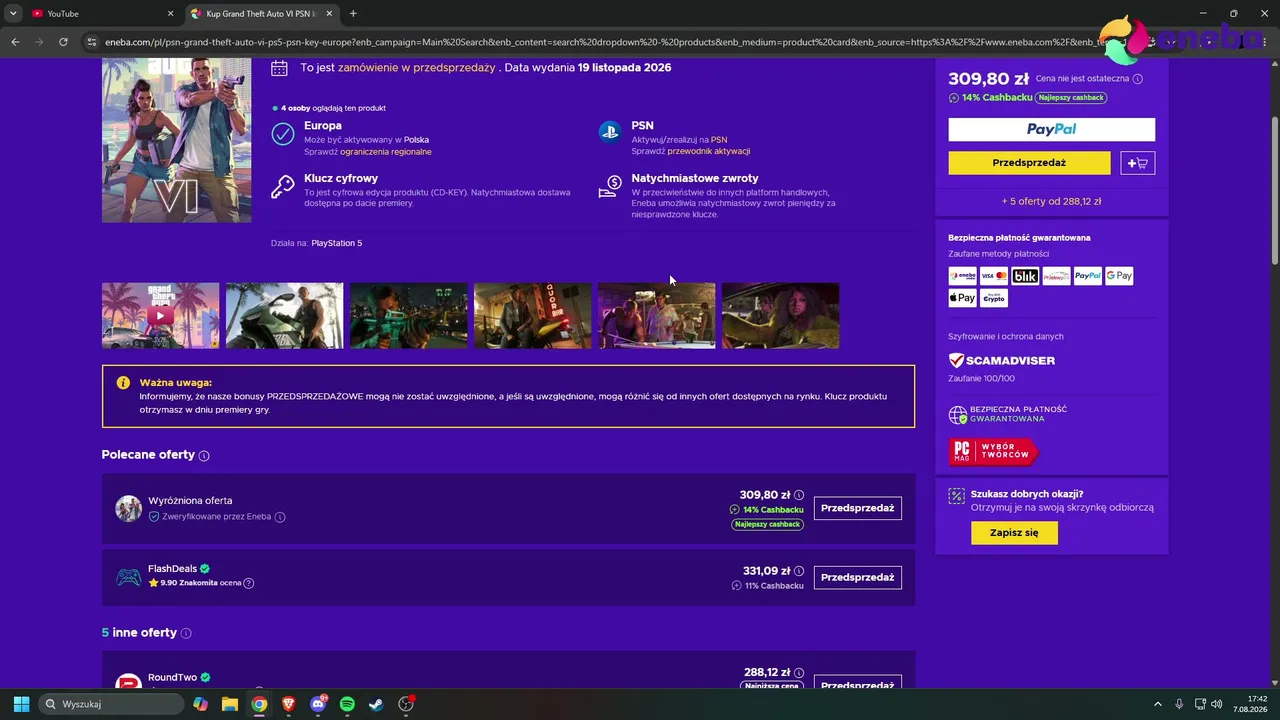
Task: Open the motorcycle screenshot thumbnail
Action: click(284, 316)
